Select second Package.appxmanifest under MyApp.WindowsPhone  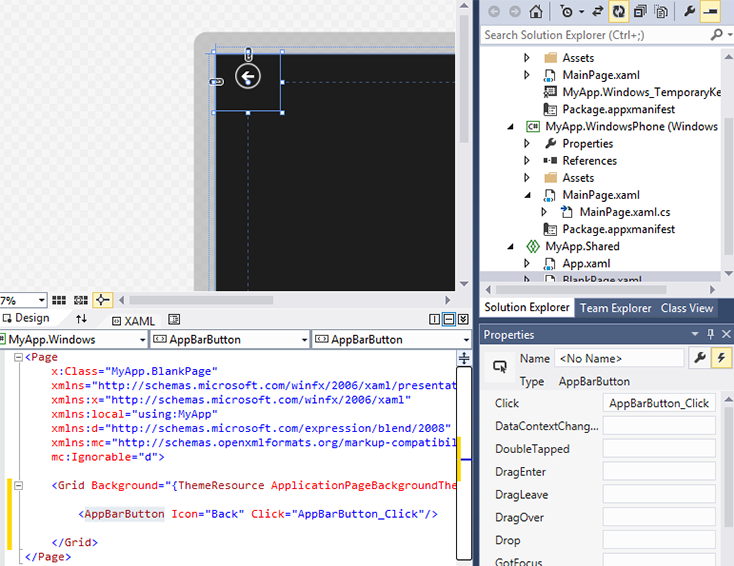point(618,229)
